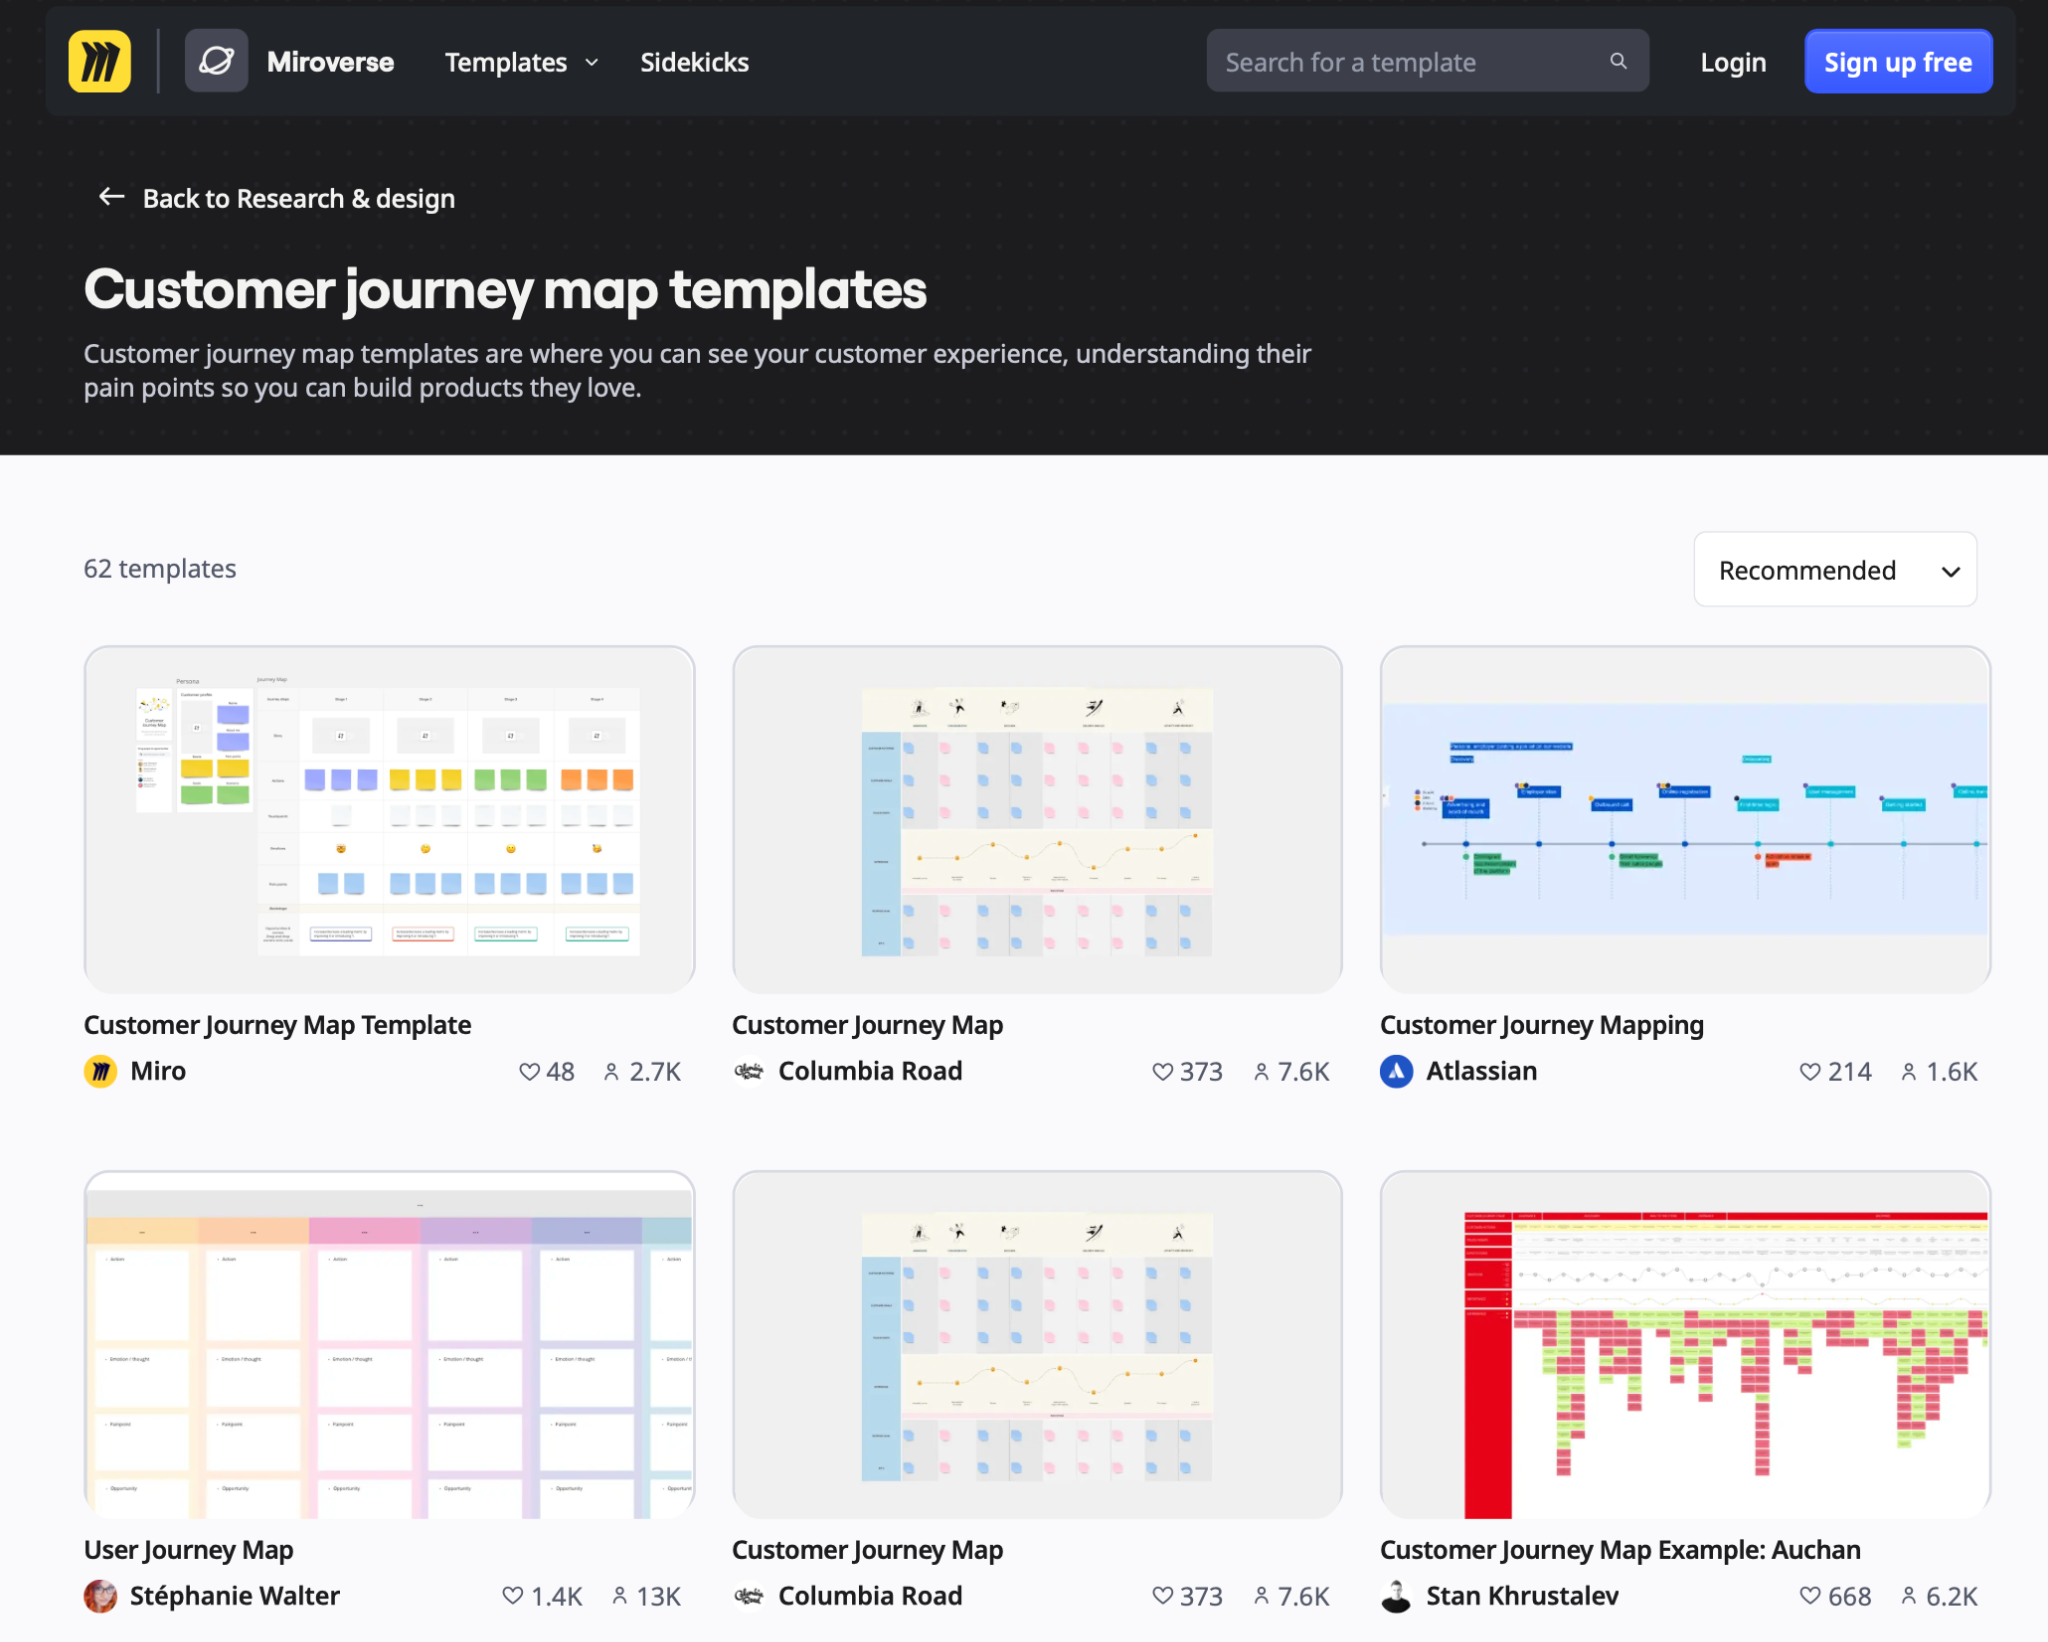Click the search magnifier icon
2048x1642 pixels.
[1617, 61]
